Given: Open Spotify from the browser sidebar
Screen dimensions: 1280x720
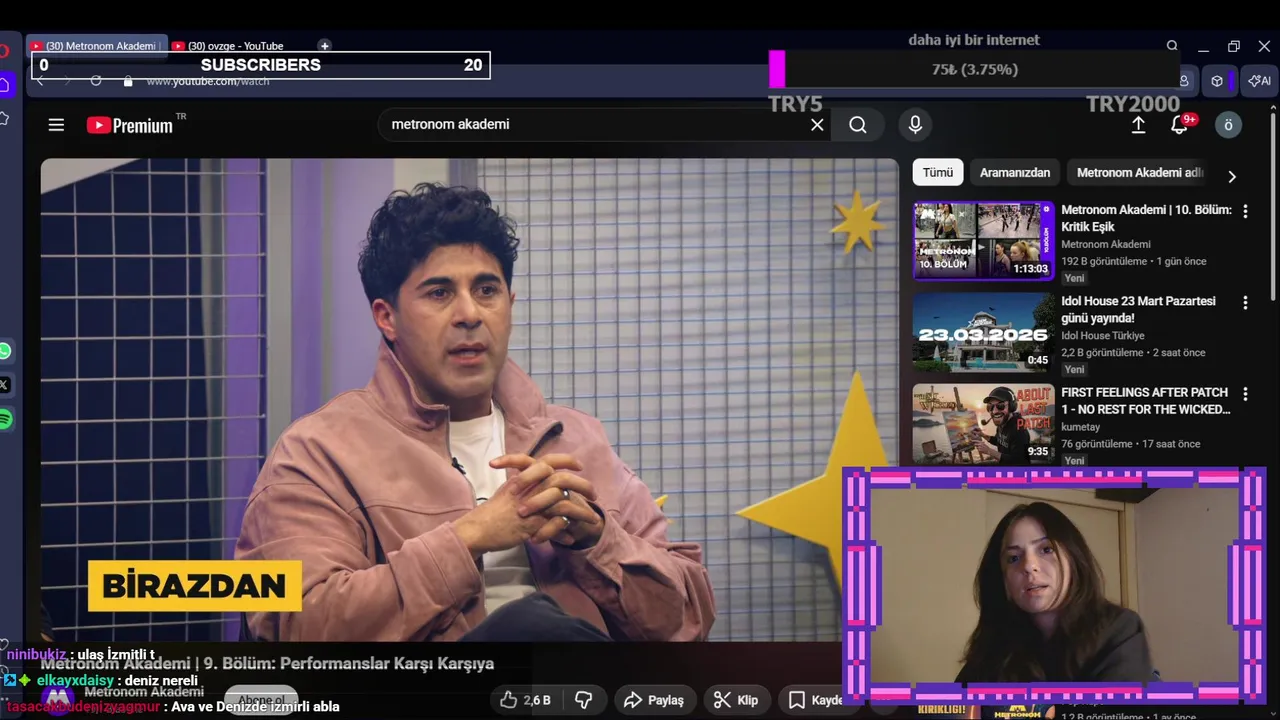Looking at the screenshot, I should (5, 419).
